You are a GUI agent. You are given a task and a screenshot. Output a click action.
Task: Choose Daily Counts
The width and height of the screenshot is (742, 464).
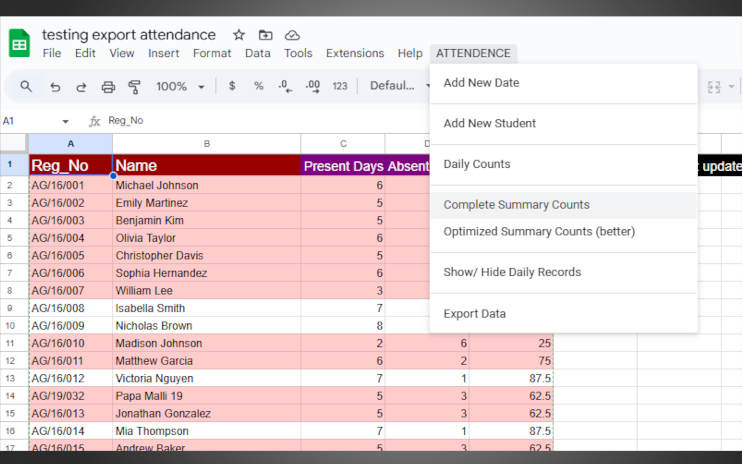pyautogui.click(x=563, y=164)
